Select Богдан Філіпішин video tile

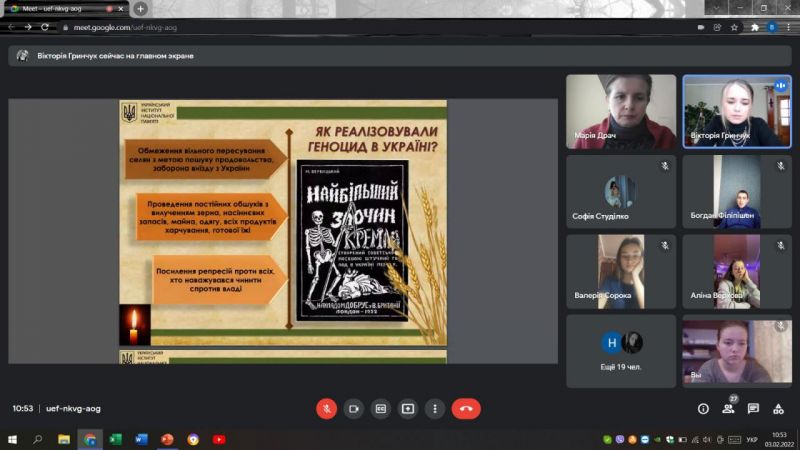click(737, 191)
